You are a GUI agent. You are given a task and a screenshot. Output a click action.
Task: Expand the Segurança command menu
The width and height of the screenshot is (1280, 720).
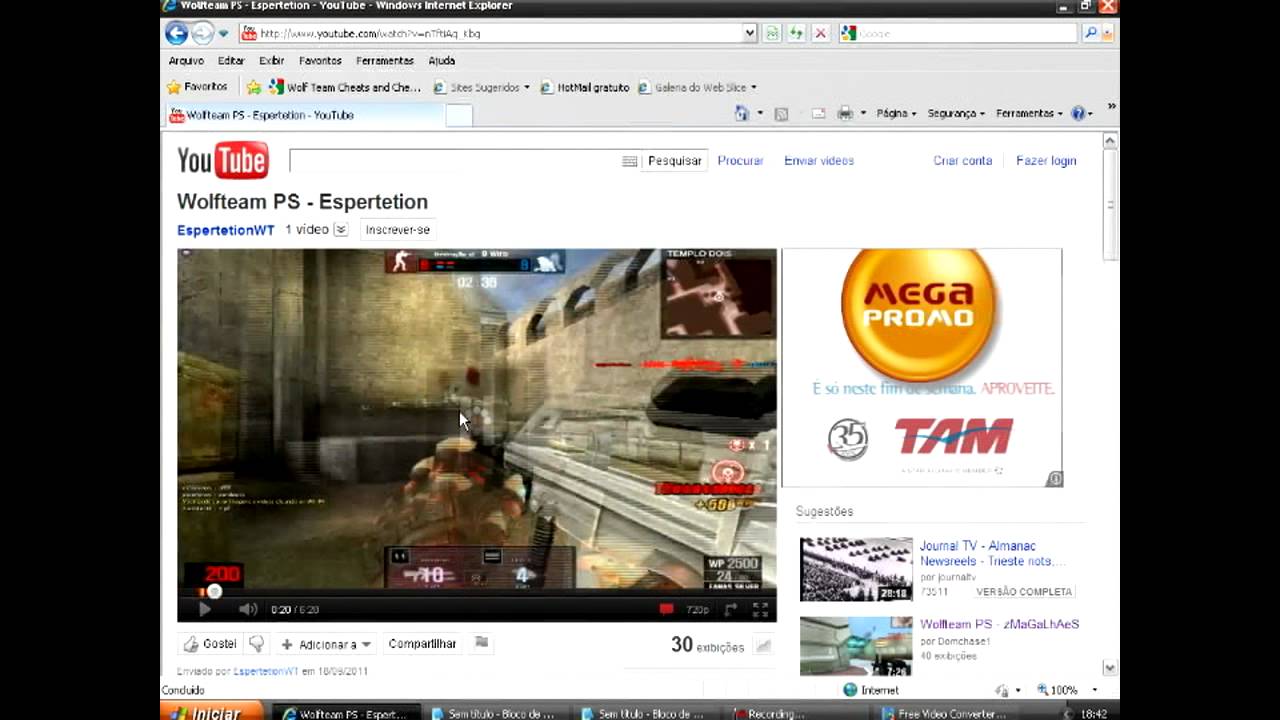coord(956,114)
